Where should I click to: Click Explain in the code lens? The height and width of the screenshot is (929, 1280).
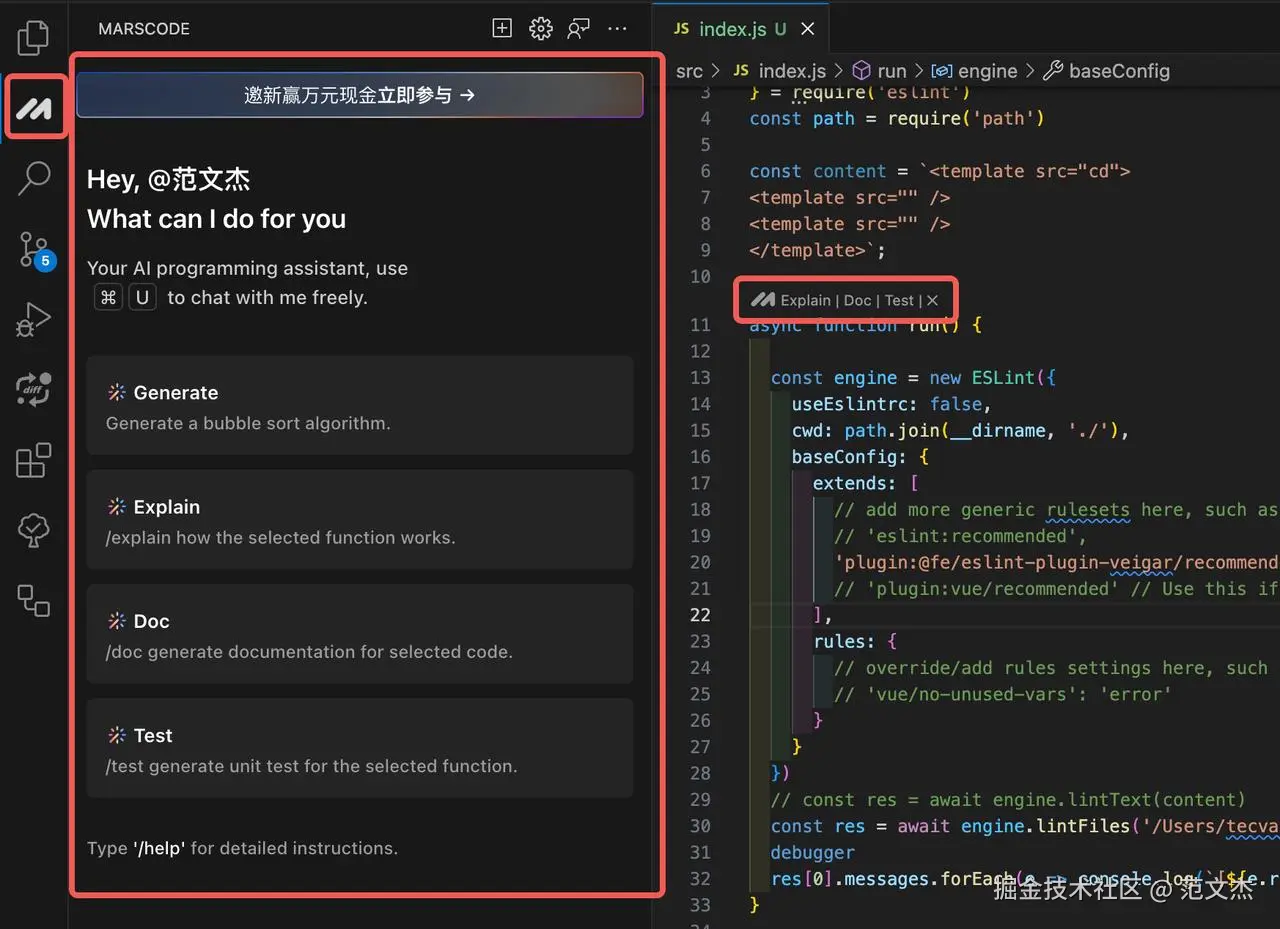pos(805,300)
